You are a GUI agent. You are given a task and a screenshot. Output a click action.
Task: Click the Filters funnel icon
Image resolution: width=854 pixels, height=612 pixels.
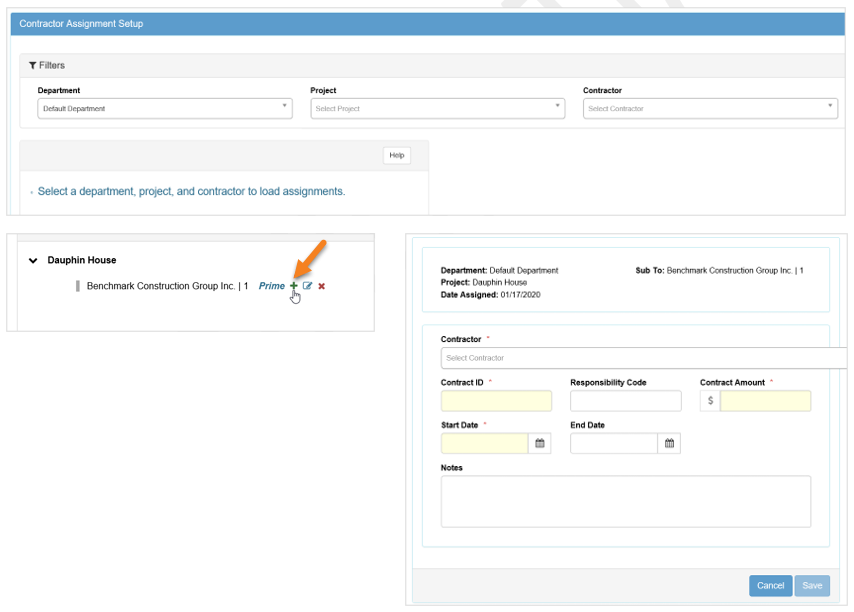click(x=33, y=65)
